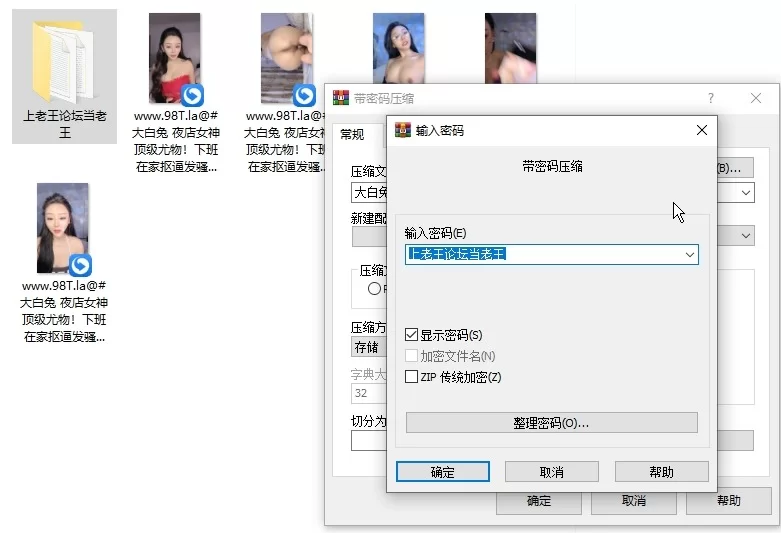
Task: Click player badge on second top-row video
Action: coord(304,95)
